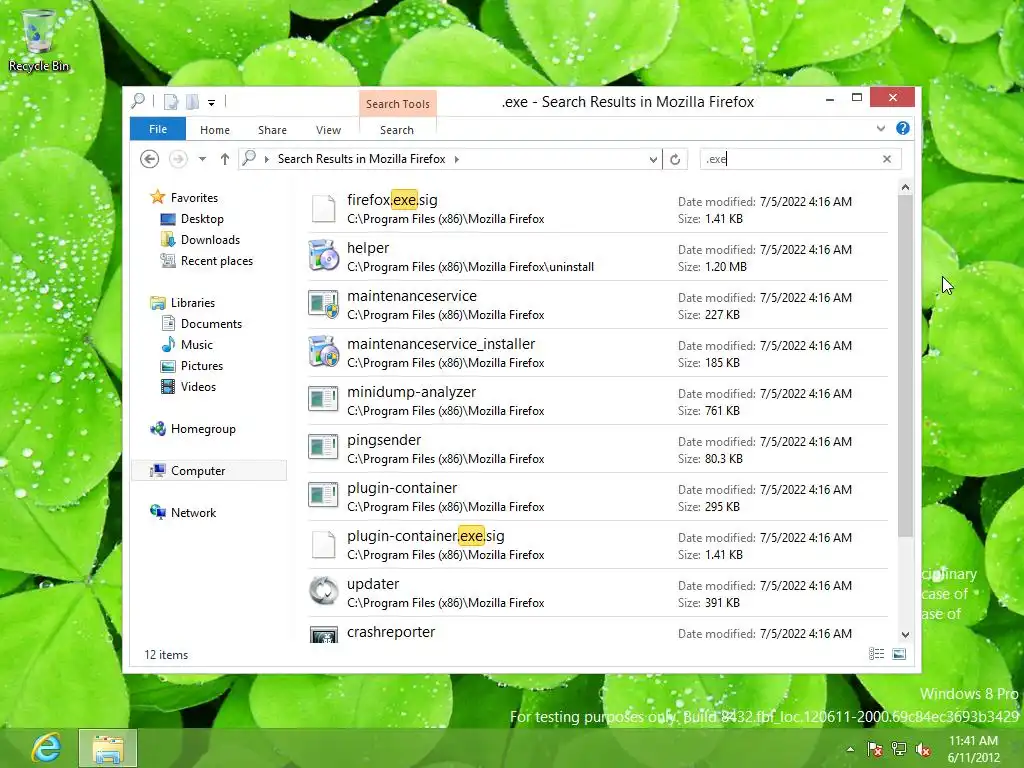Image resolution: width=1024 pixels, height=768 pixels.
Task: Select the minidump-analyzer application icon
Action: [x=323, y=400]
